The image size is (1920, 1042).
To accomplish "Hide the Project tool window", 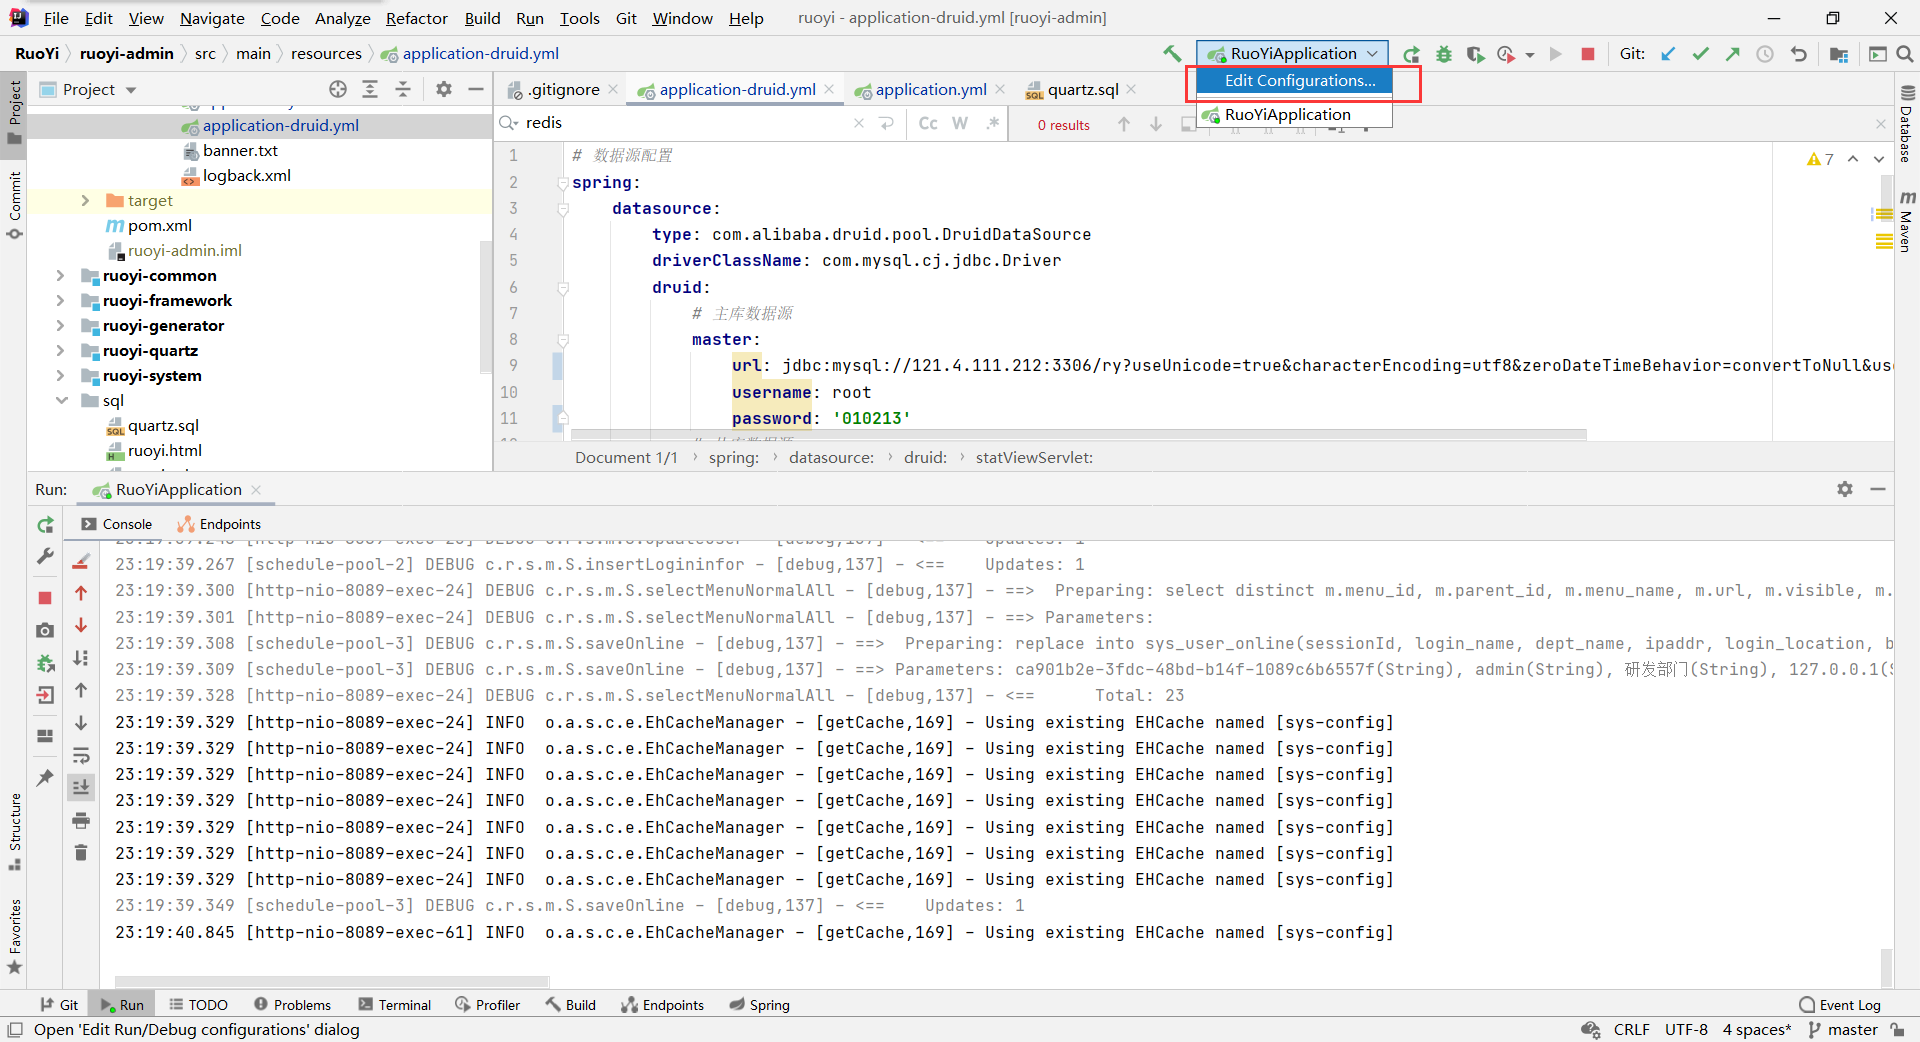I will 476,89.
